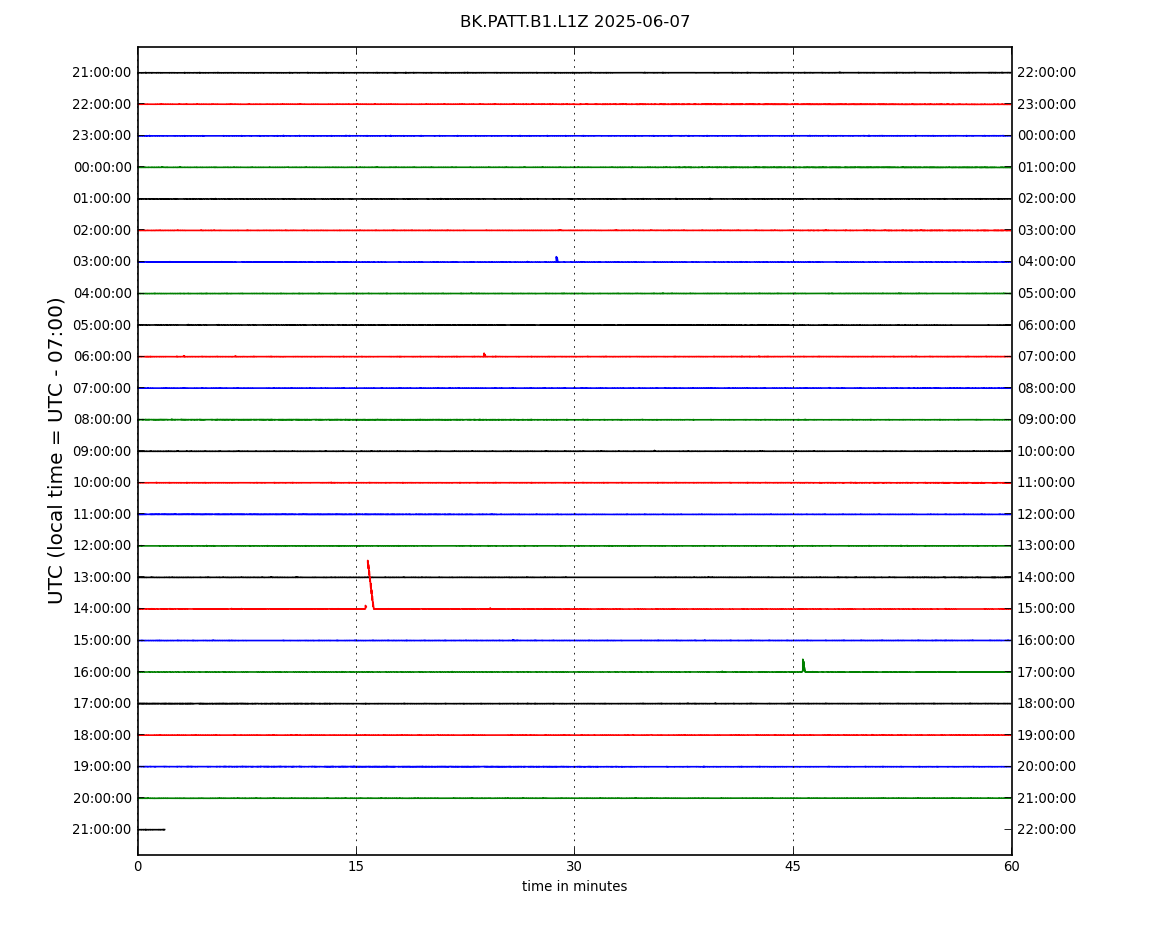Click the x-axis tick label 45
This screenshot has width=1150, height=950.
pos(793,866)
